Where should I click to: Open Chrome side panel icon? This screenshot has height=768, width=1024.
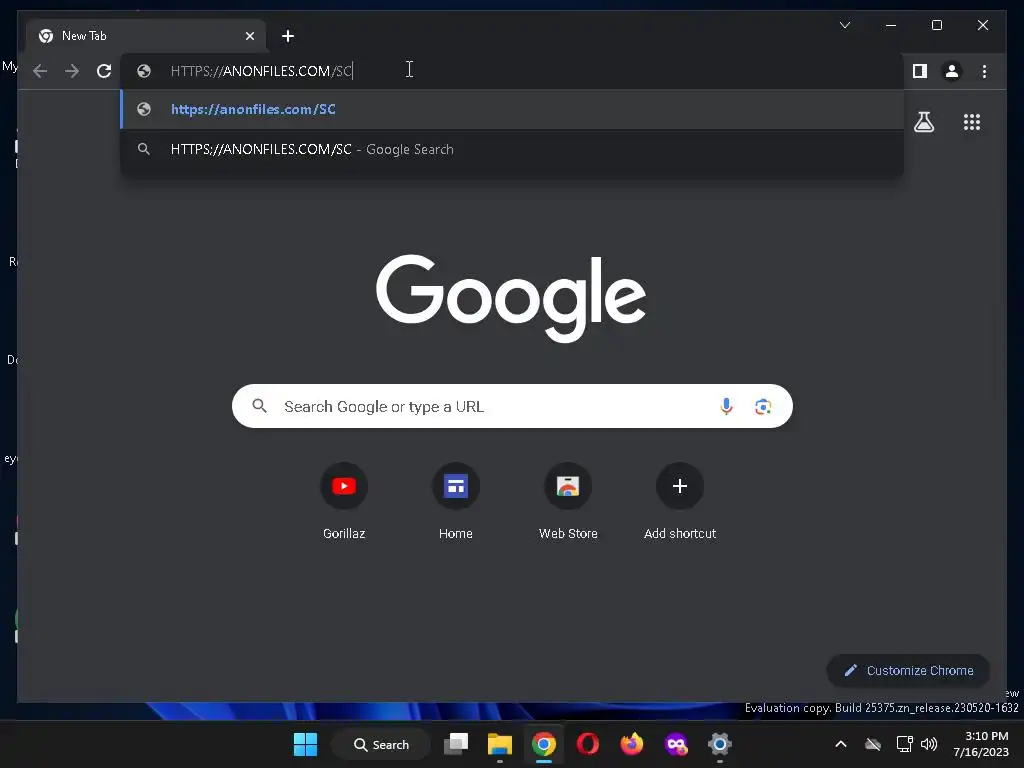pos(920,71)
